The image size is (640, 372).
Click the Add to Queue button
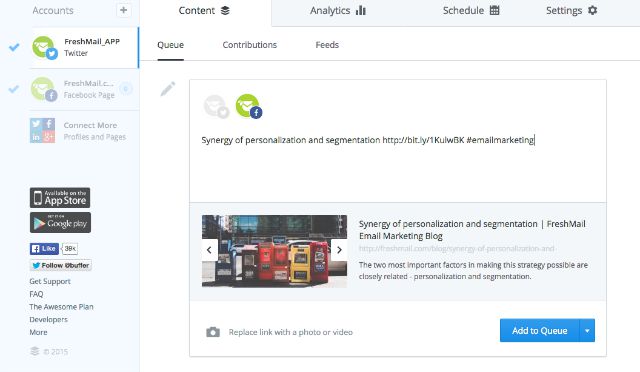(x=540, y=330)
